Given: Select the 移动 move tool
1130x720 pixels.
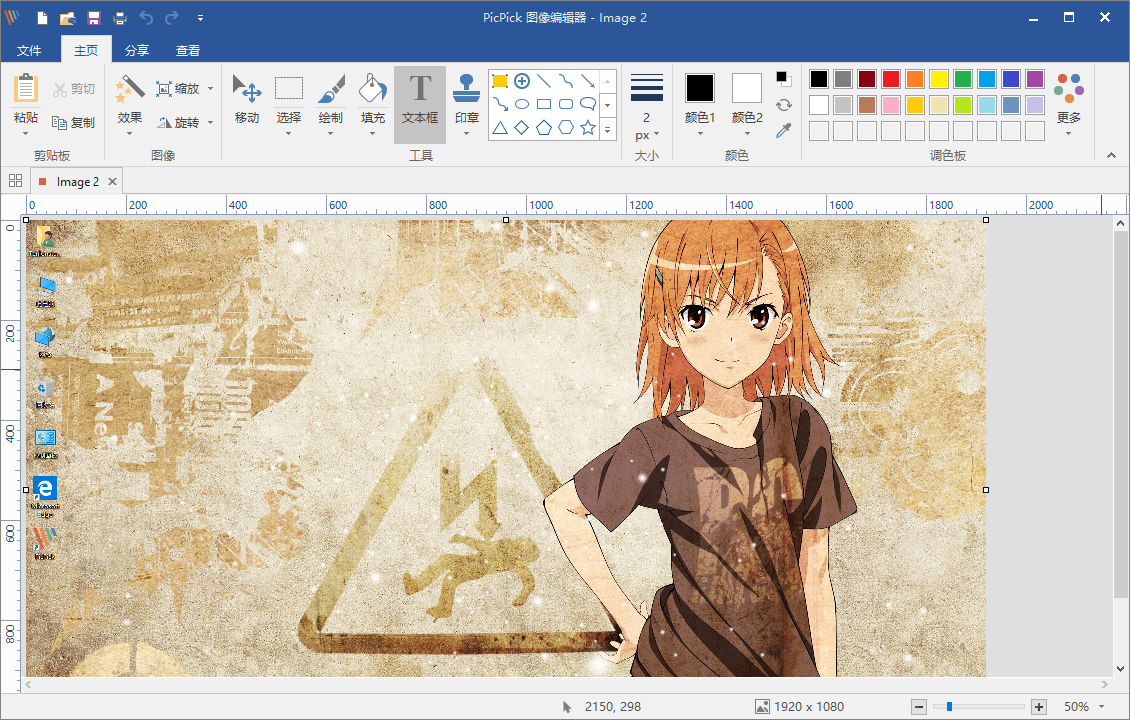Looking at the screenshot, I should click(246, 89).
